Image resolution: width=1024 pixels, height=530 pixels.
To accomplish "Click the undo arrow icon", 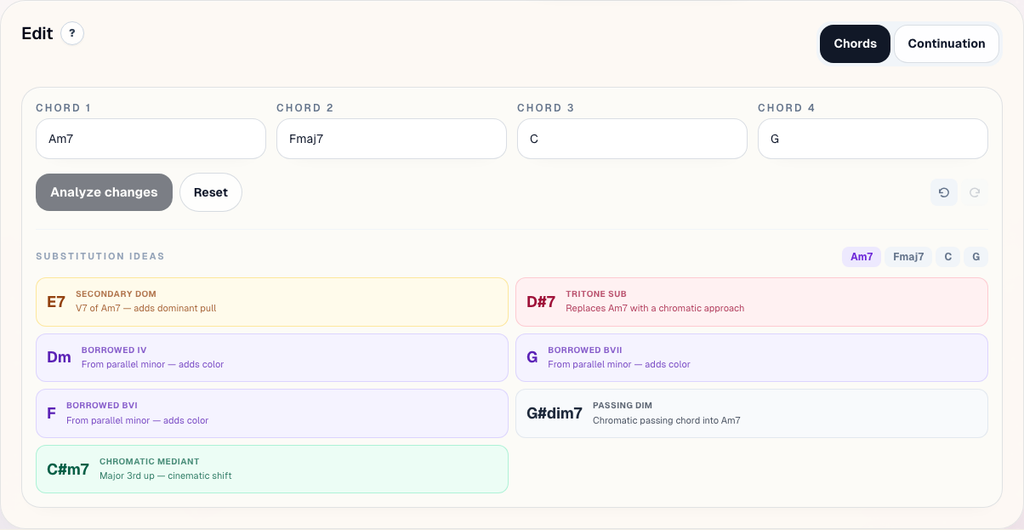I will coord(944,193).
